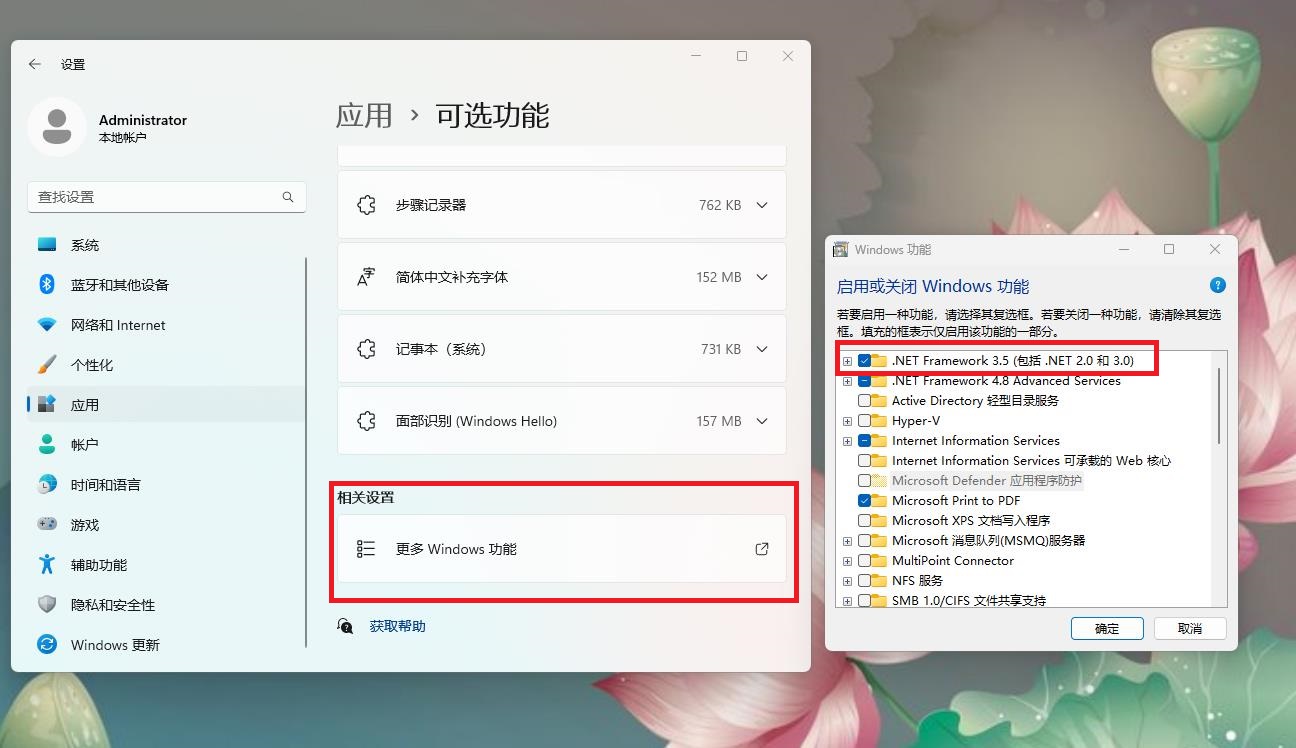This screenshot has width=1296, height=748.
Task: Expand the NFS 服务 tree node
Action: (x=847, y=581)
